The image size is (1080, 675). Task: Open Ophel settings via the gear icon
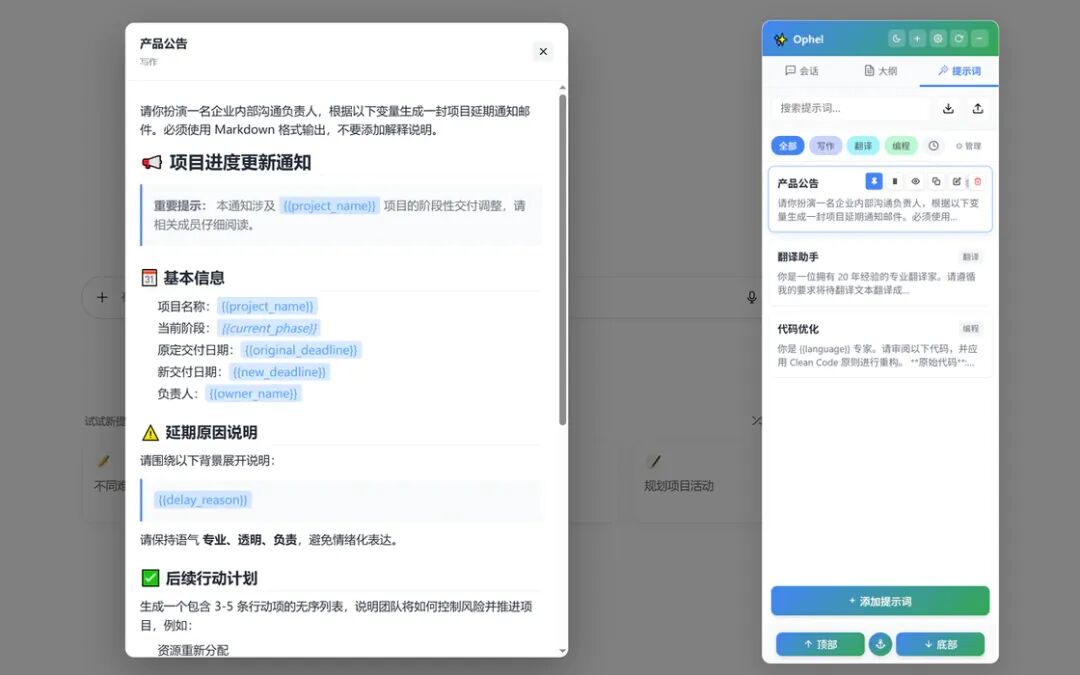click(937, 39)
